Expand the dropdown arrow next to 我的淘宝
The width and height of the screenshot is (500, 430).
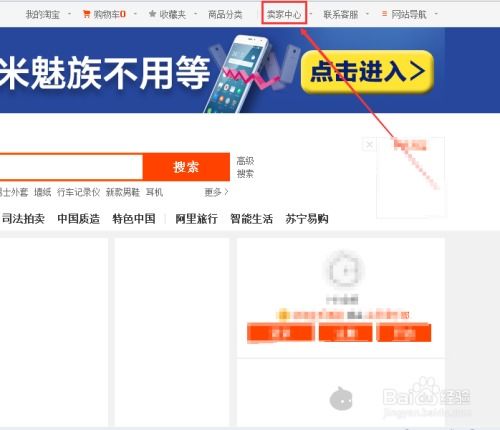(69, 14)
